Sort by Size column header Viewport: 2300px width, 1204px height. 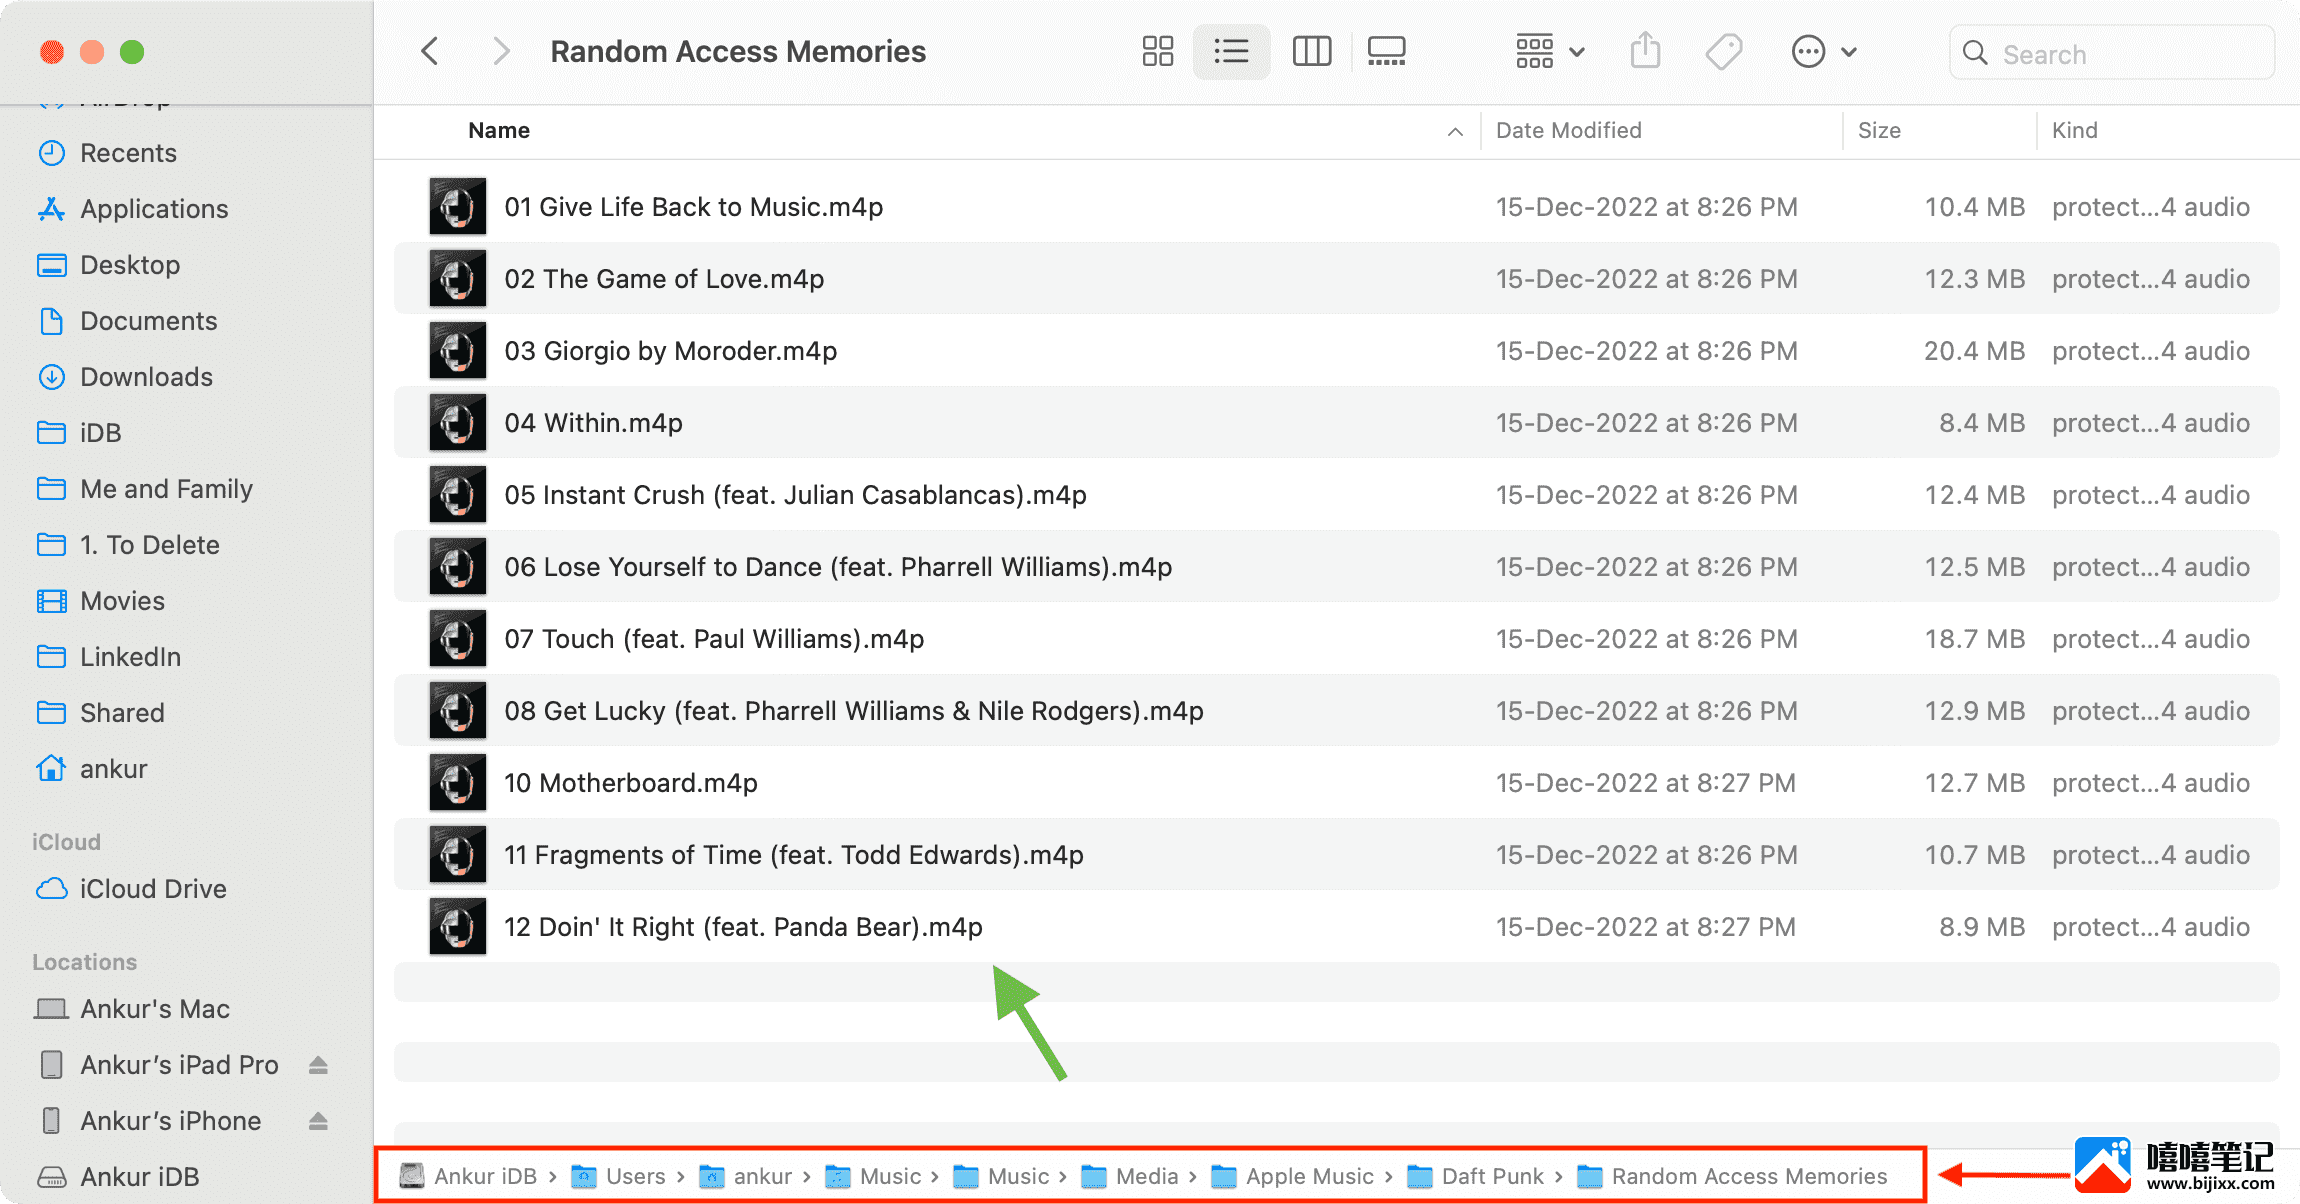click(1879, 130)
